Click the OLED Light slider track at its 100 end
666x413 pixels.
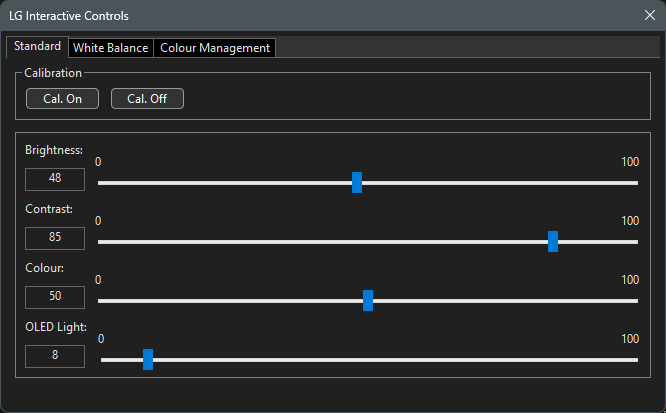[x=635, y=359]
